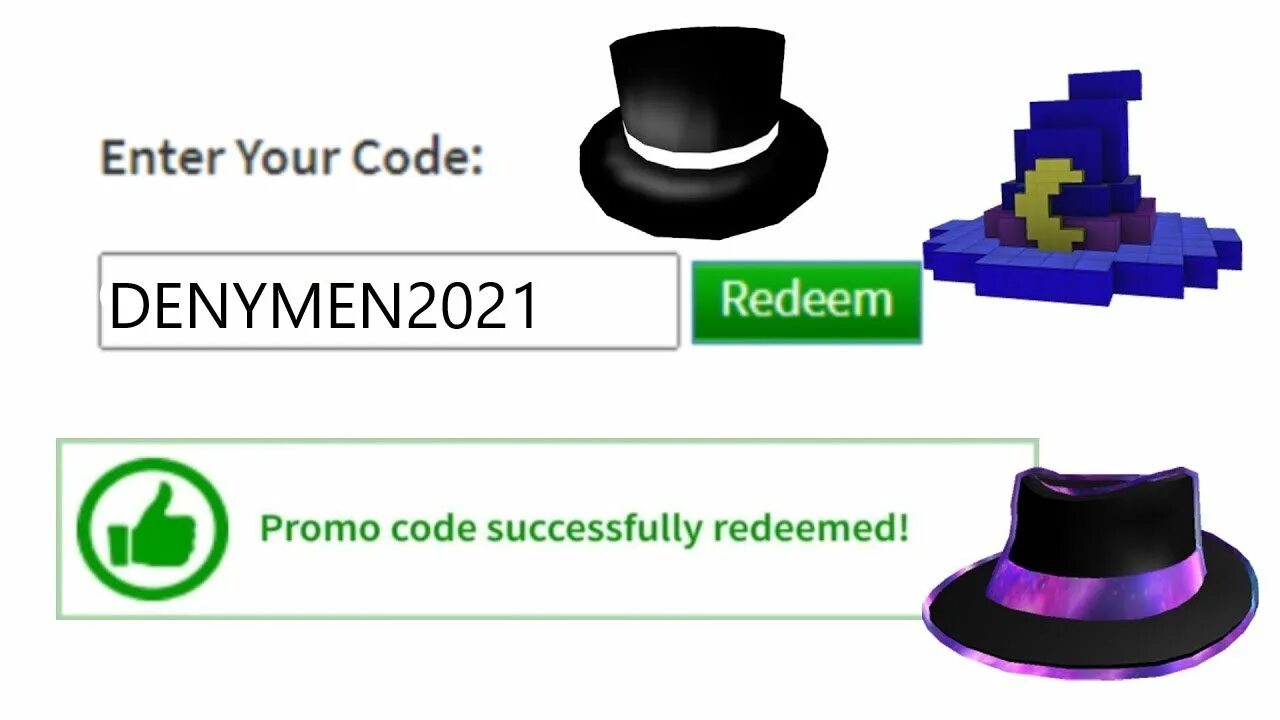
Task: Click the 'Promo code successfully redeemed!' message
Action: pos(584,527)
